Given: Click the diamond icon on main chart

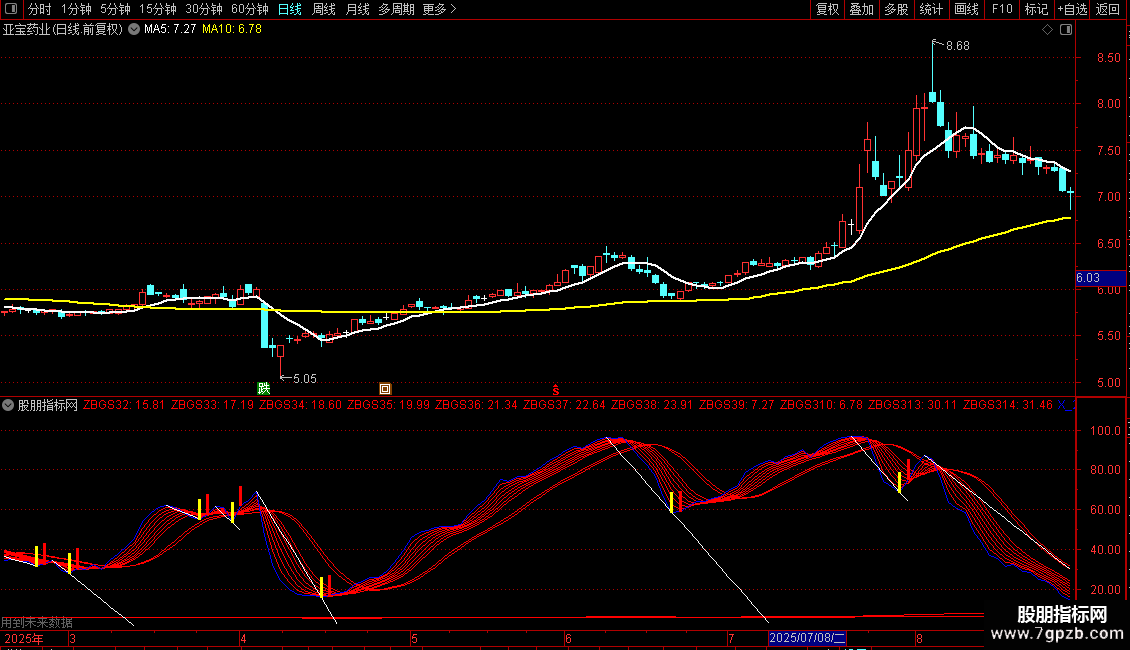Looking at the screenshot, I should point(1047,30).
